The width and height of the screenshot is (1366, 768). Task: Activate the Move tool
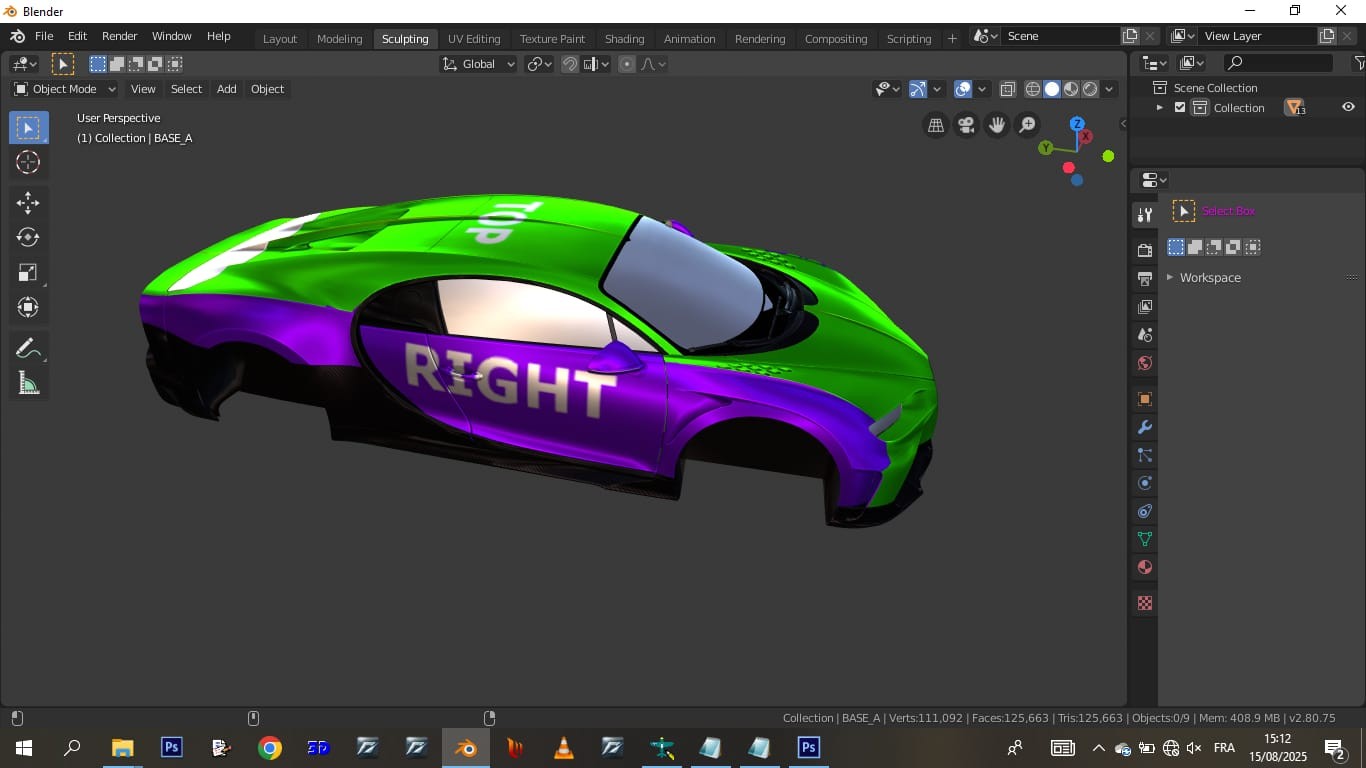click(x=28, y=203)
